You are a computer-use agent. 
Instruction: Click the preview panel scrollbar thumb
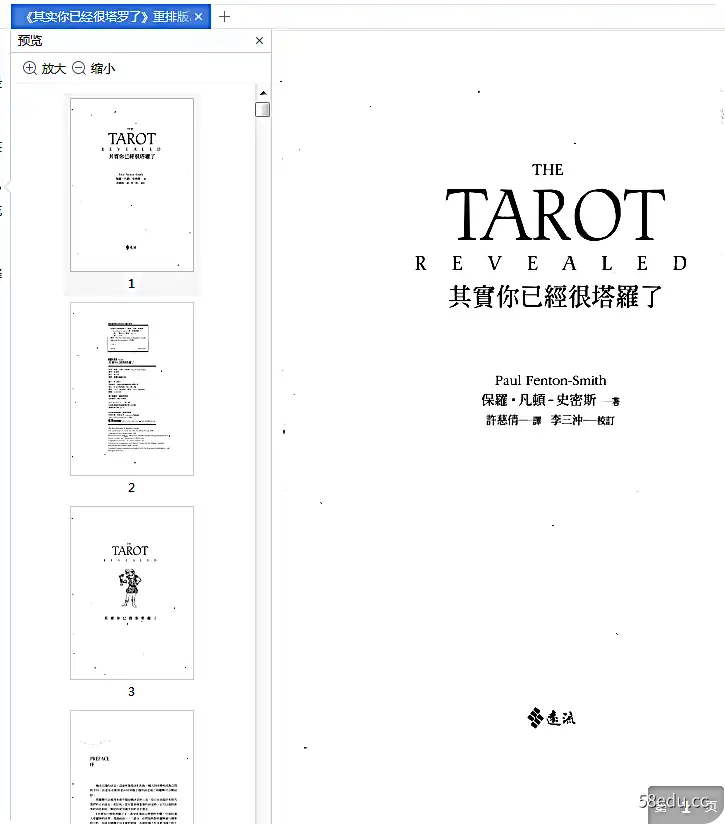pos(263,109)
